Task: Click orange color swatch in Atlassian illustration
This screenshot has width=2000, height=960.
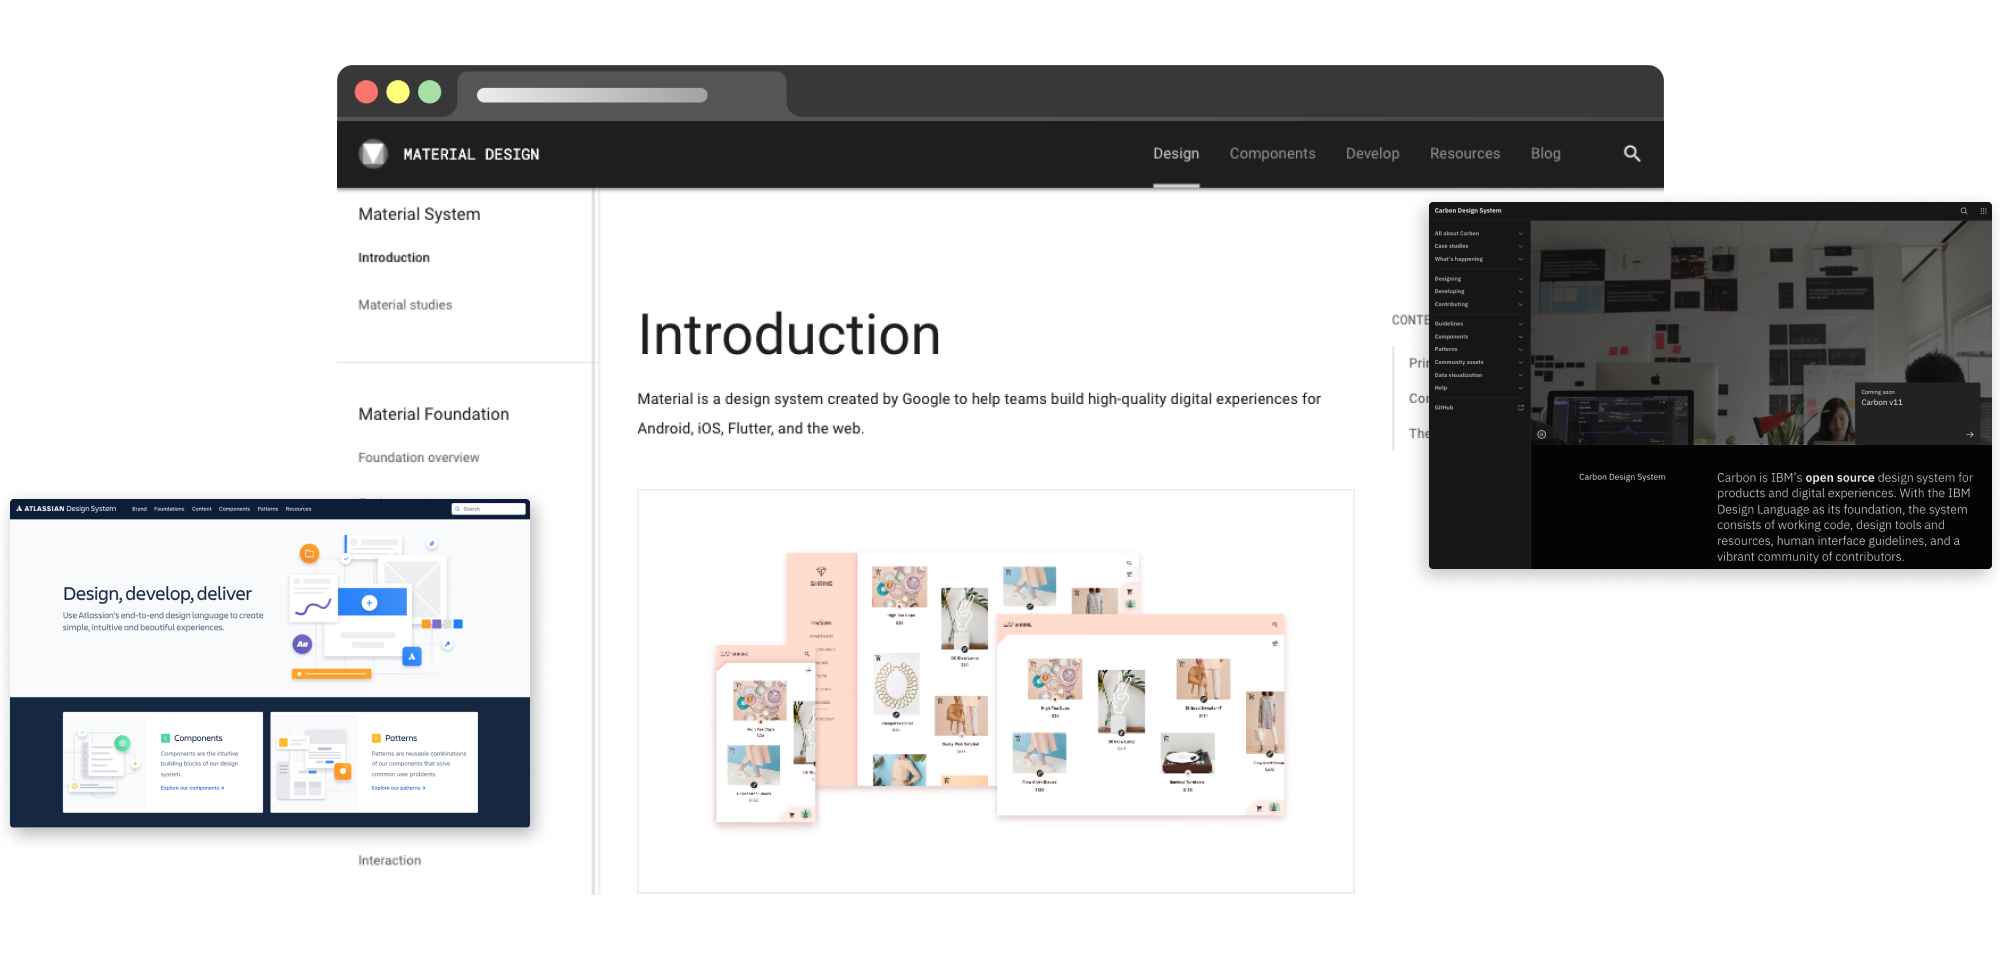Action: coord(426,624)
